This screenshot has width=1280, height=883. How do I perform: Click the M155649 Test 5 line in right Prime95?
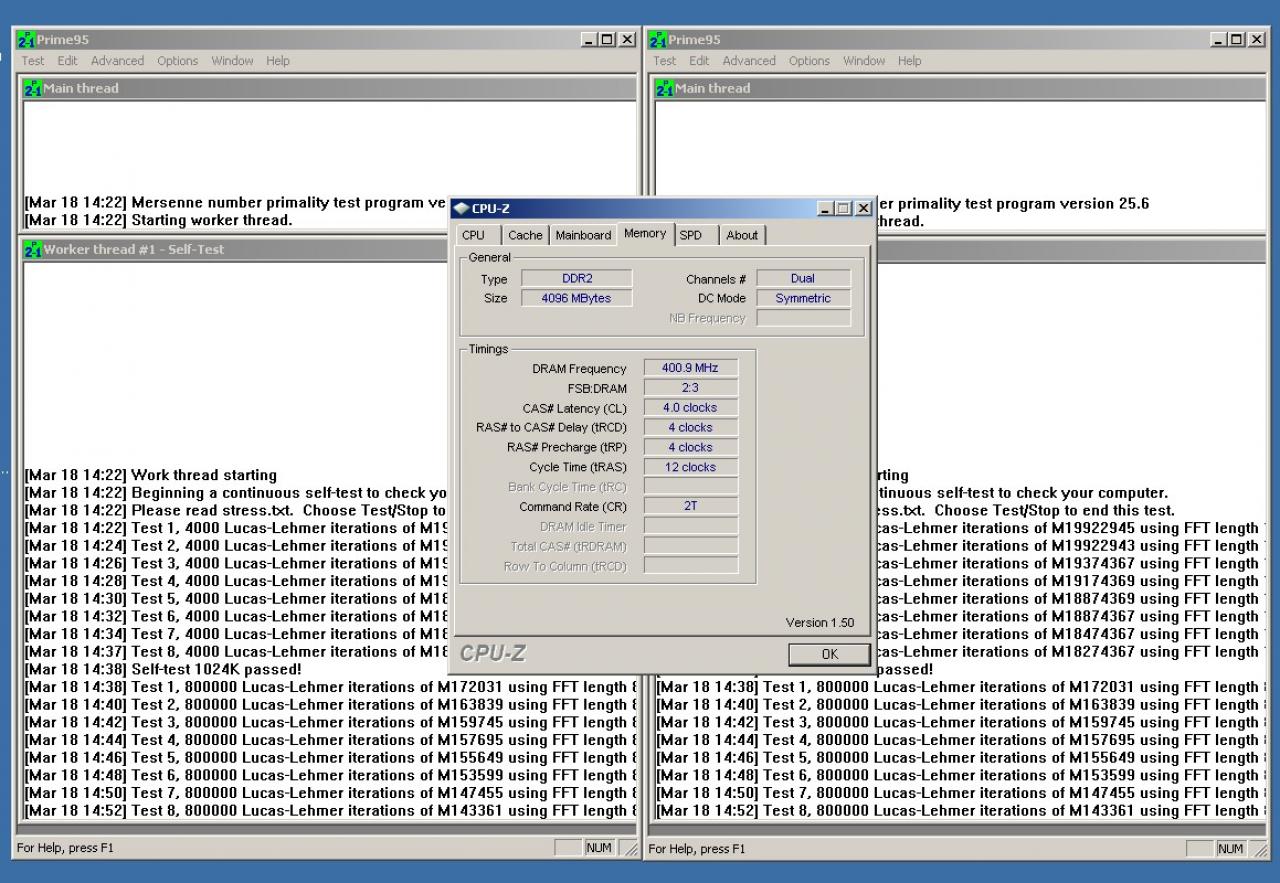(960, 757)
